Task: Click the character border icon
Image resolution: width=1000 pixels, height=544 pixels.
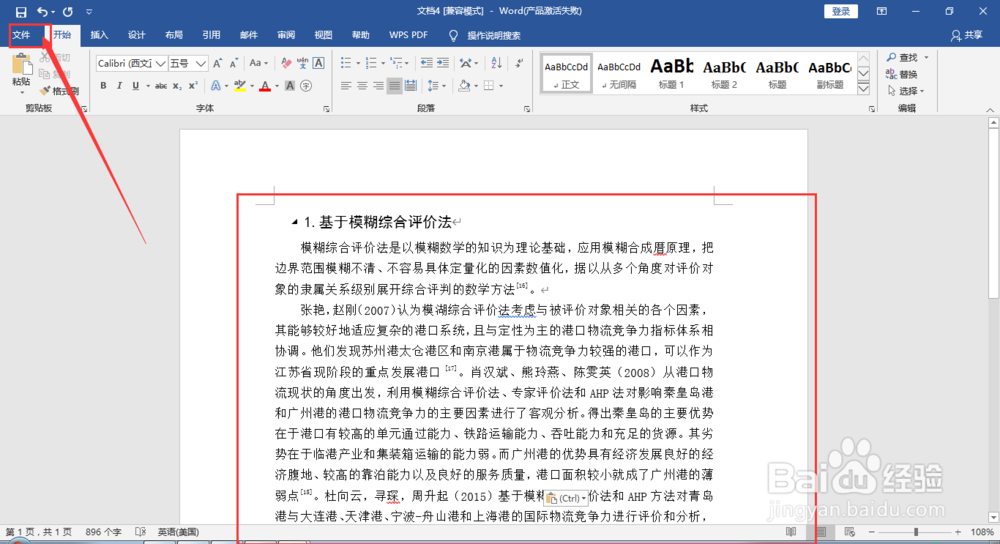Action: pyautogui.click(x=318, y=63)
